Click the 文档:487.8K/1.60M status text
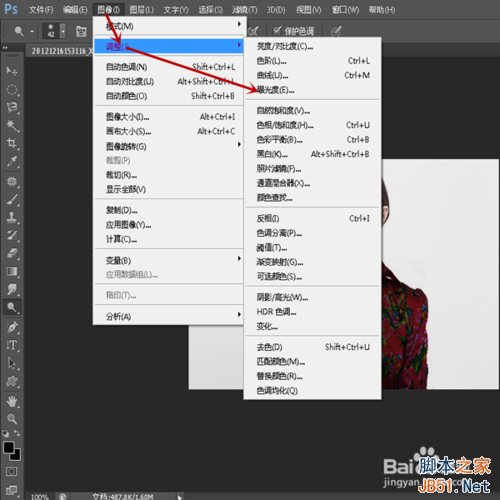This screenshot has height=500, width=500. click(x=123, y=497)
